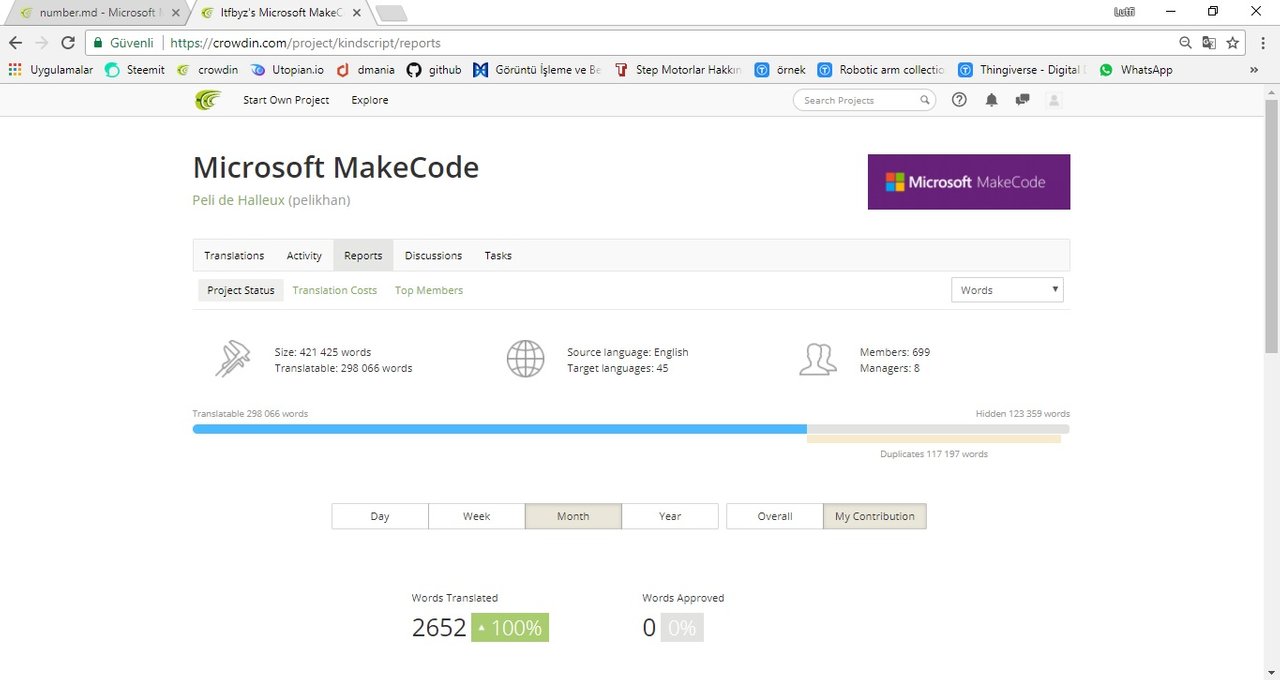The image size is (1280, 680).
Task: Open the Translation Costs link
Action: pyautogui.click(x=335, y=290)
